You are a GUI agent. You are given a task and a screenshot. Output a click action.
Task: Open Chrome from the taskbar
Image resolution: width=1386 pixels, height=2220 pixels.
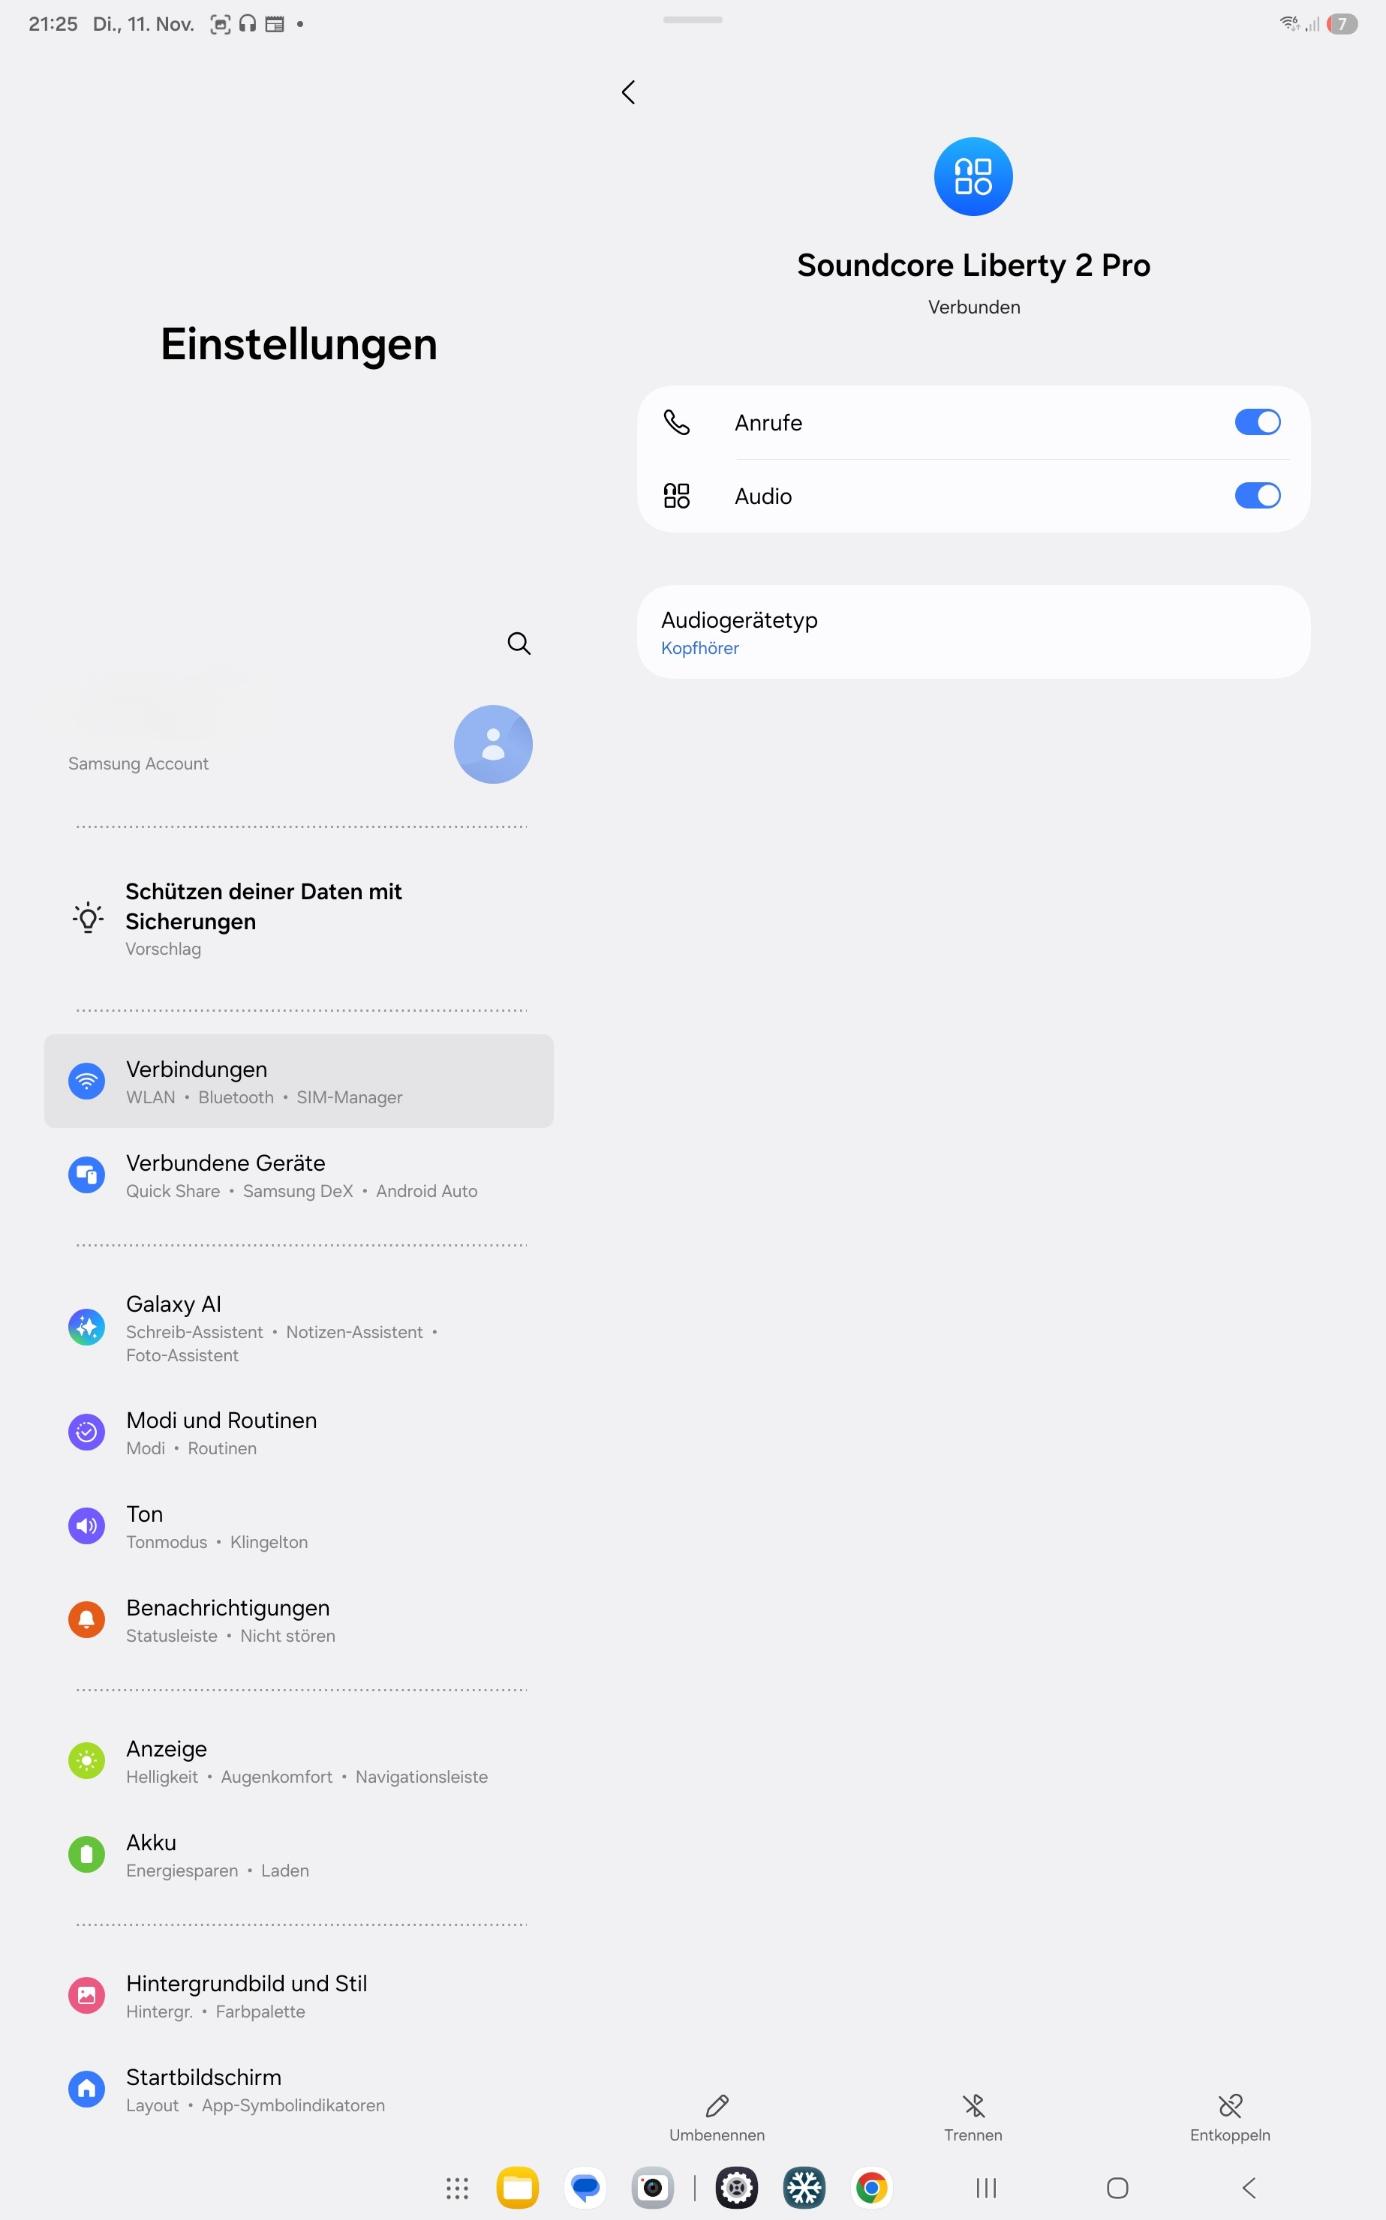(871, 2188)
